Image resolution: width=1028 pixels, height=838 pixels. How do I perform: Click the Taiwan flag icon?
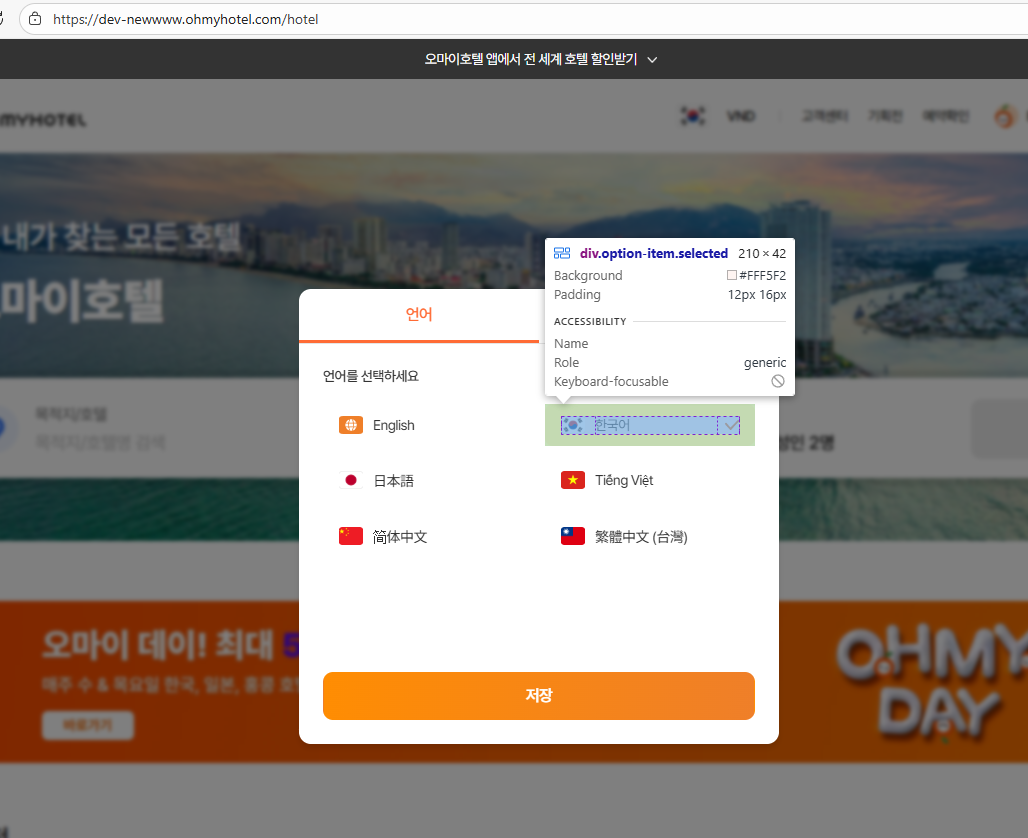click(573, 536)
